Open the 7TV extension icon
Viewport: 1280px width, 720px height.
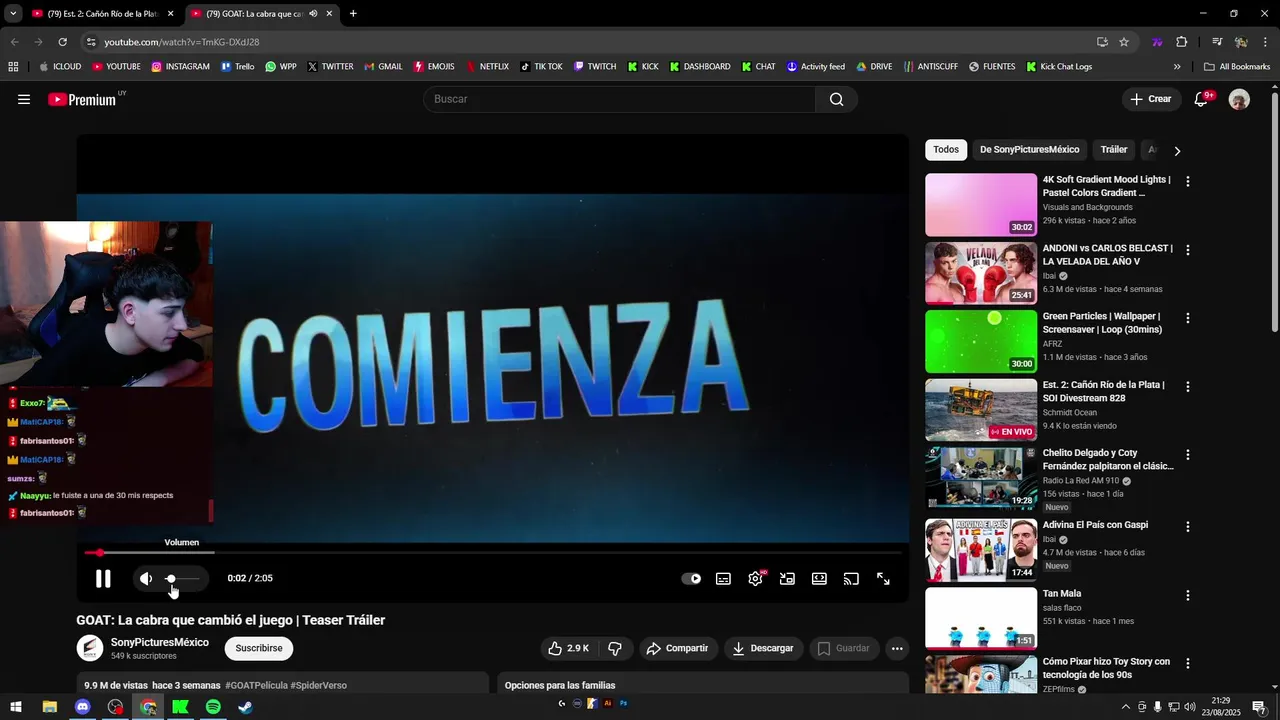pyautogui.click(x=1158, y=42)
